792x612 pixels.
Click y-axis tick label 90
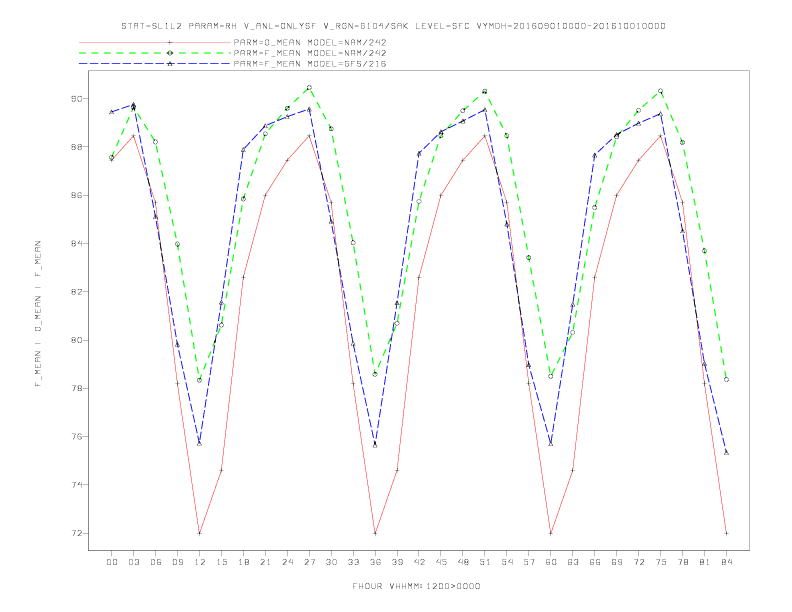tap(76, 98)
